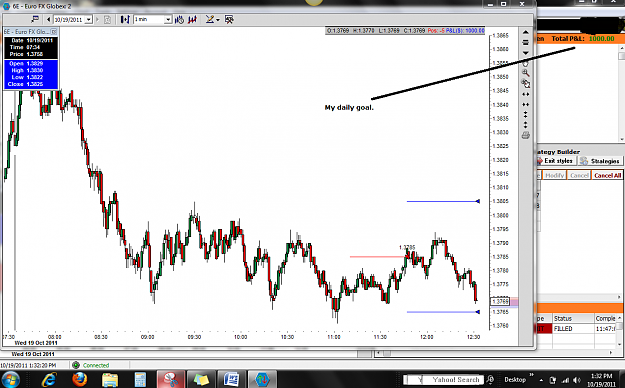Switch to trading platform taskbar icon
This screenshot has height=388, width=625.
point(262,379)
